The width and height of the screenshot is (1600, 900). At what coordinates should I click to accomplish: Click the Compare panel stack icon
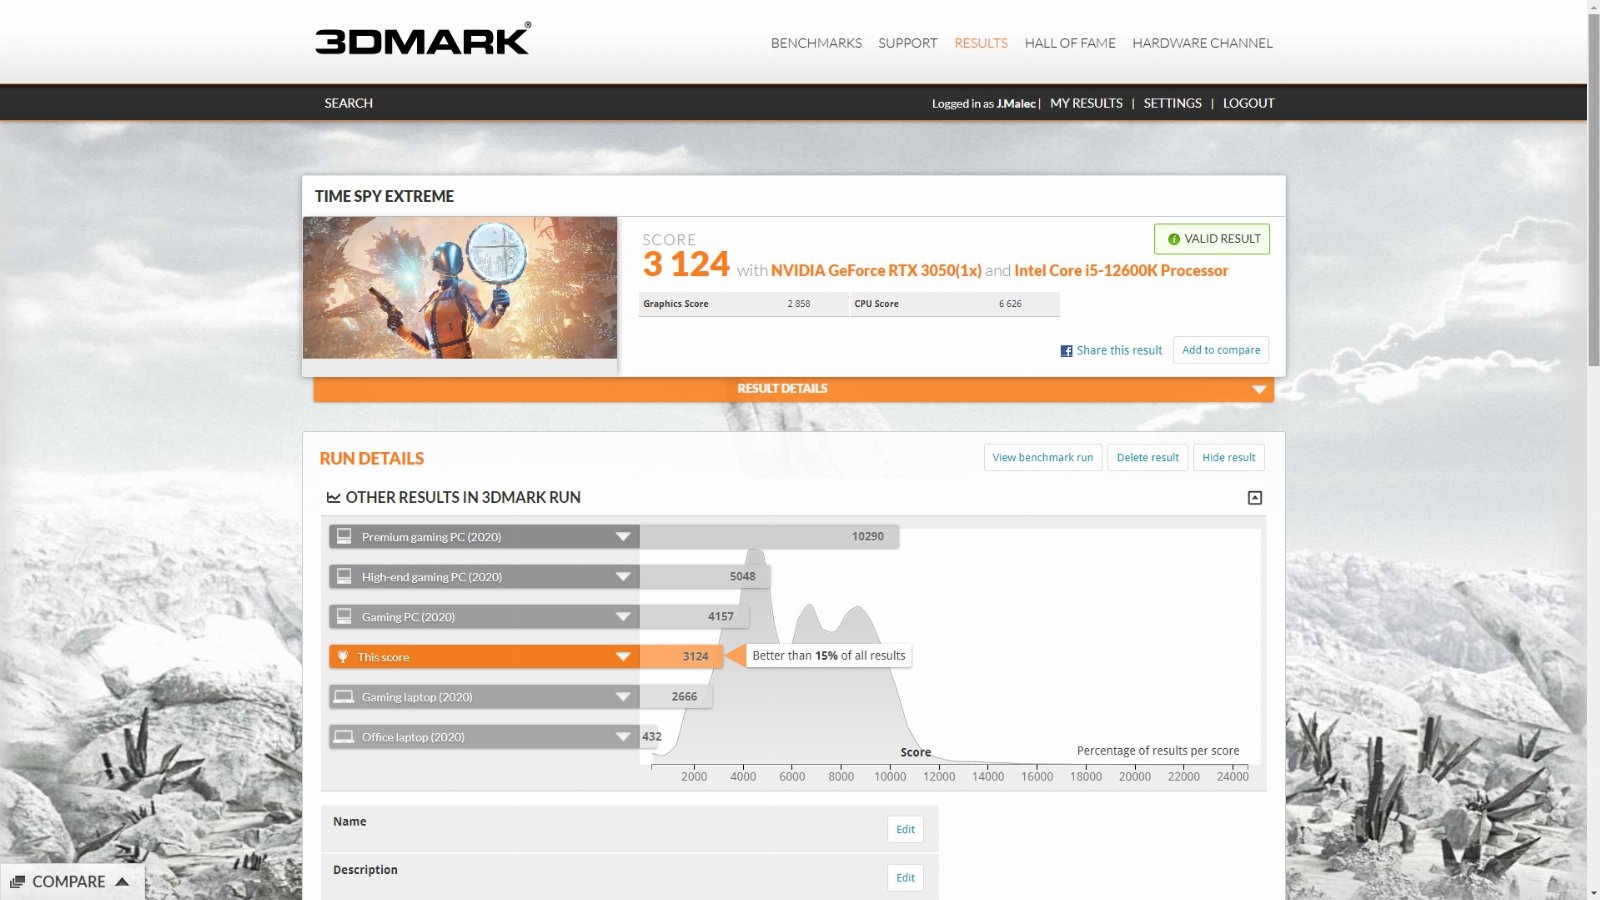point(17,882)
